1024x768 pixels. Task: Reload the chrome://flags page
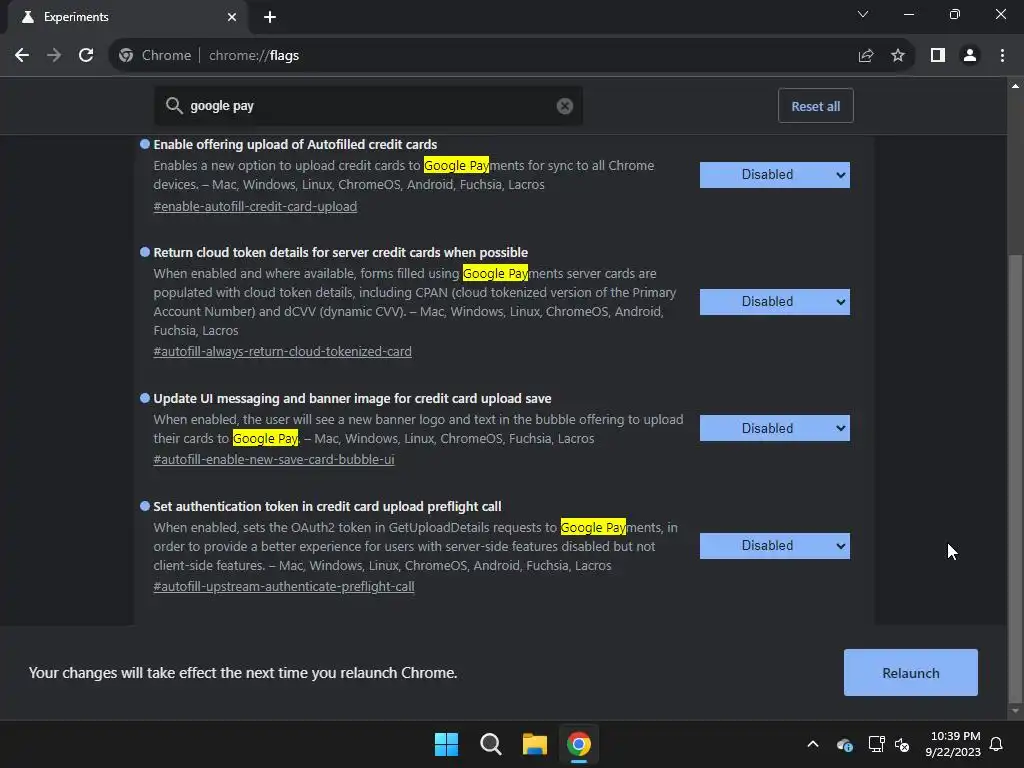point(86,56)
